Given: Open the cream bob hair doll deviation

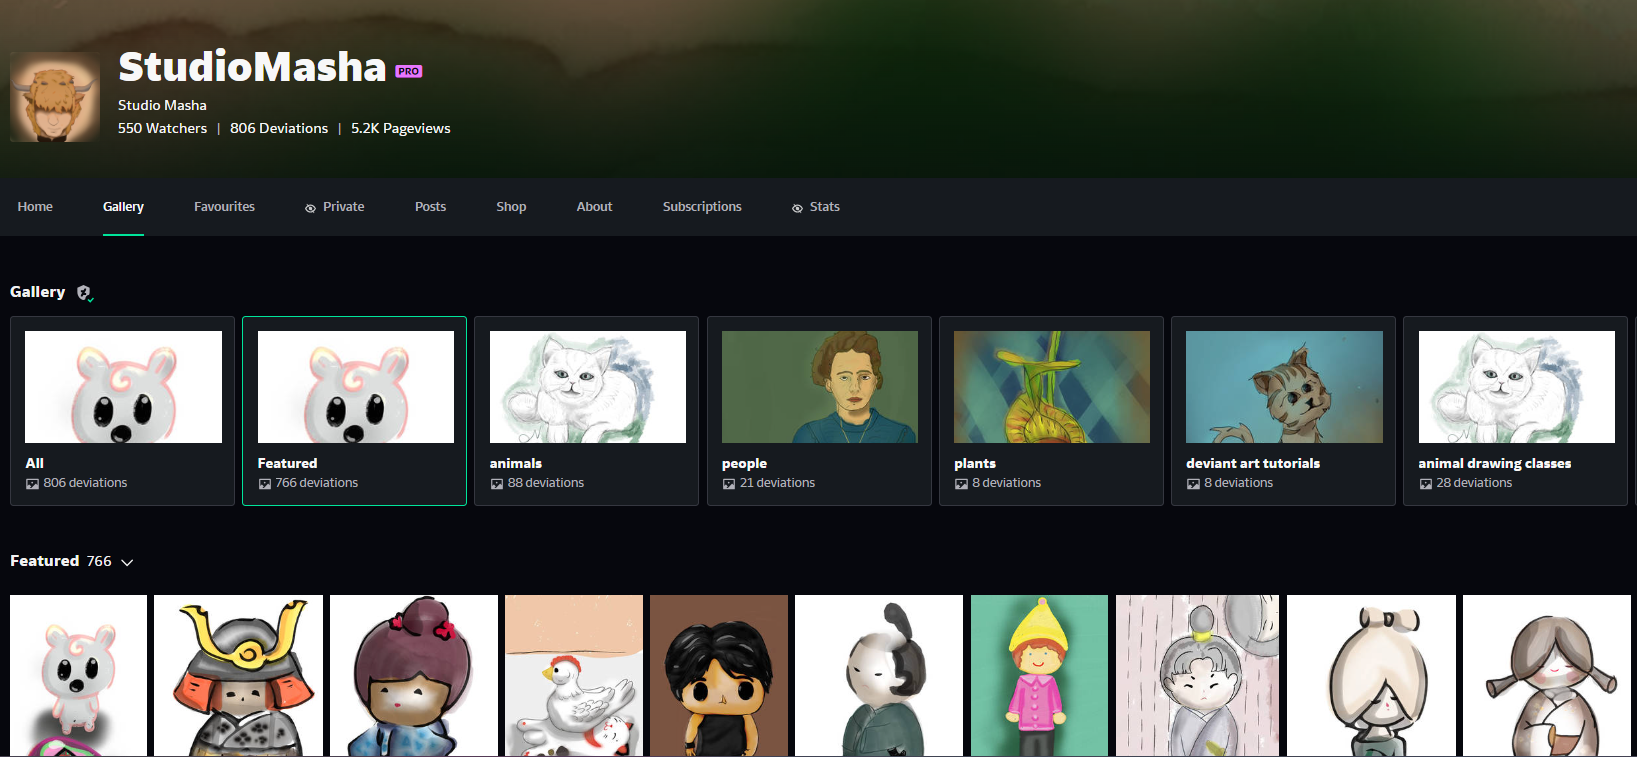Looking at the screenshot, I should point(1371,676).
